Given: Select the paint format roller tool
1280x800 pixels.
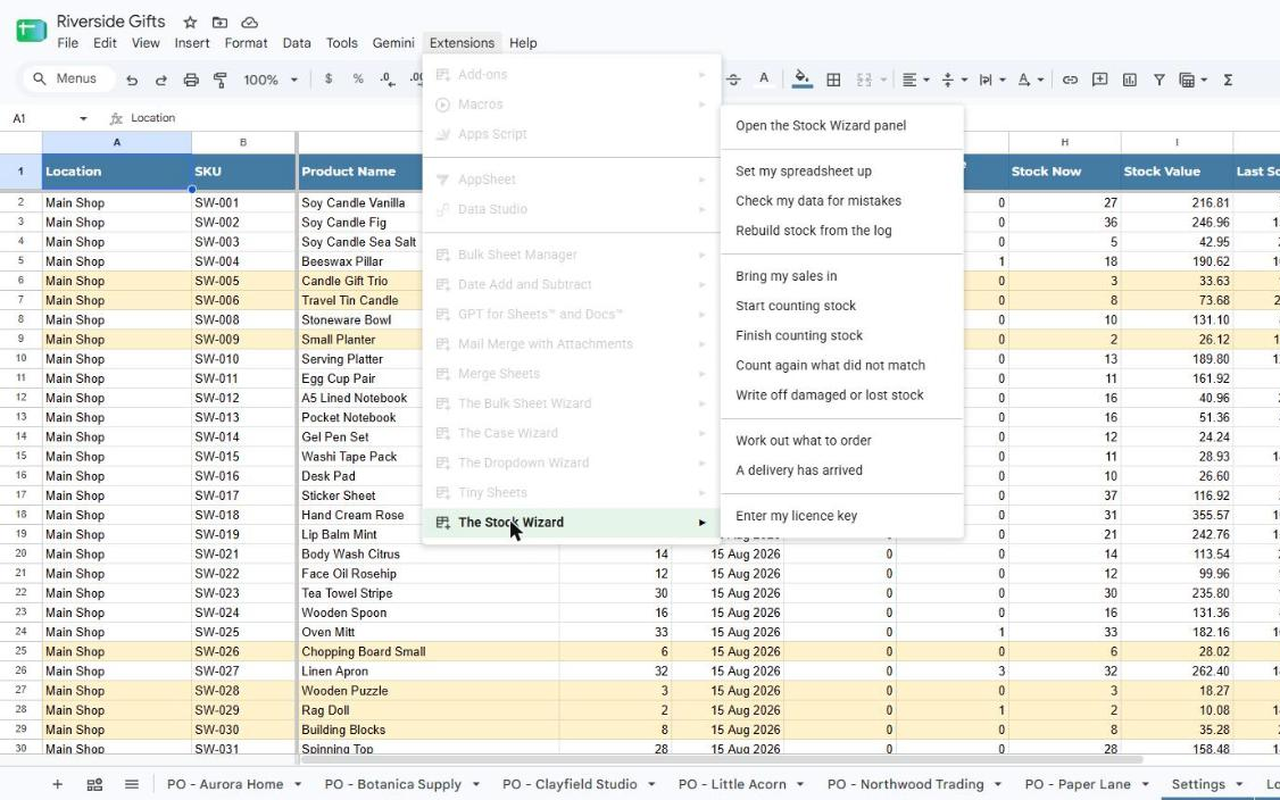Looking at the screenshot, I should (x=220, y=80).
